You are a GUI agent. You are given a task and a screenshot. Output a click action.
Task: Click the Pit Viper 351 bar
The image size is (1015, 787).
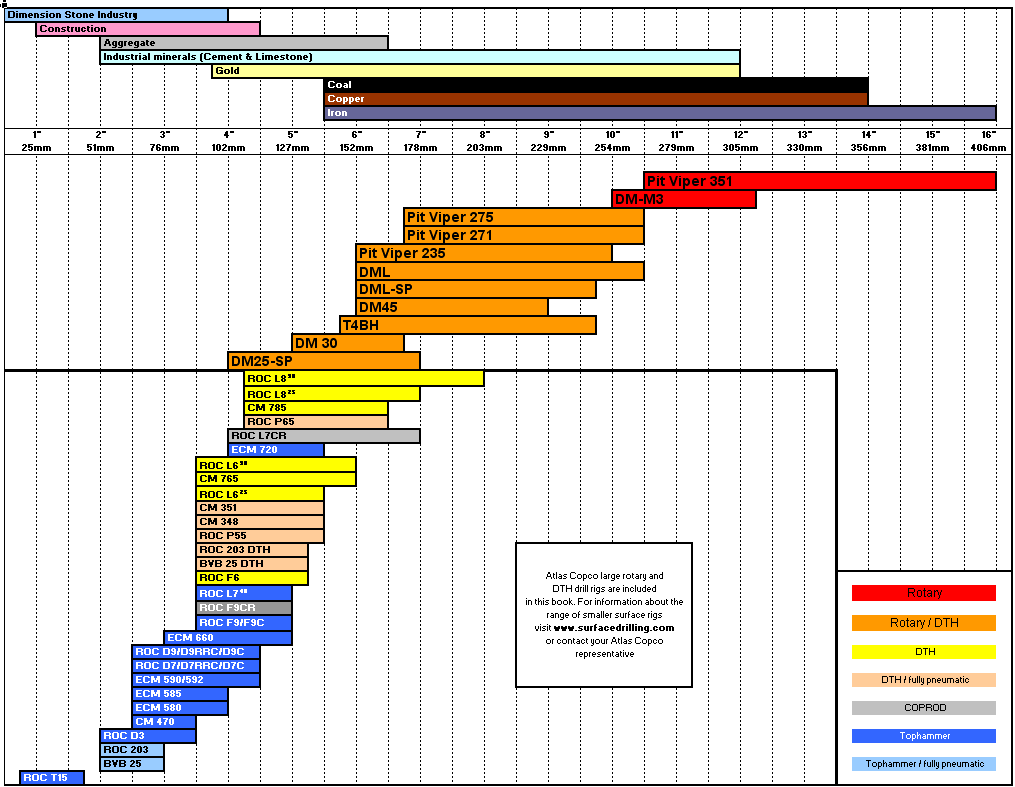820,181
